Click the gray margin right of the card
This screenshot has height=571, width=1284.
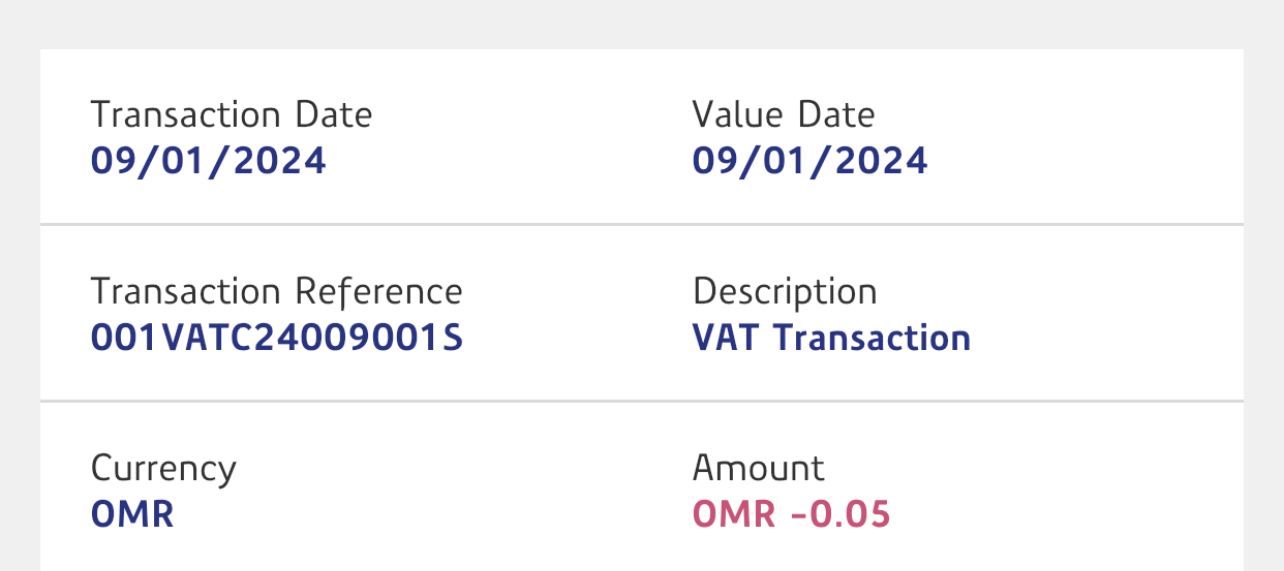coord(1264,300)
